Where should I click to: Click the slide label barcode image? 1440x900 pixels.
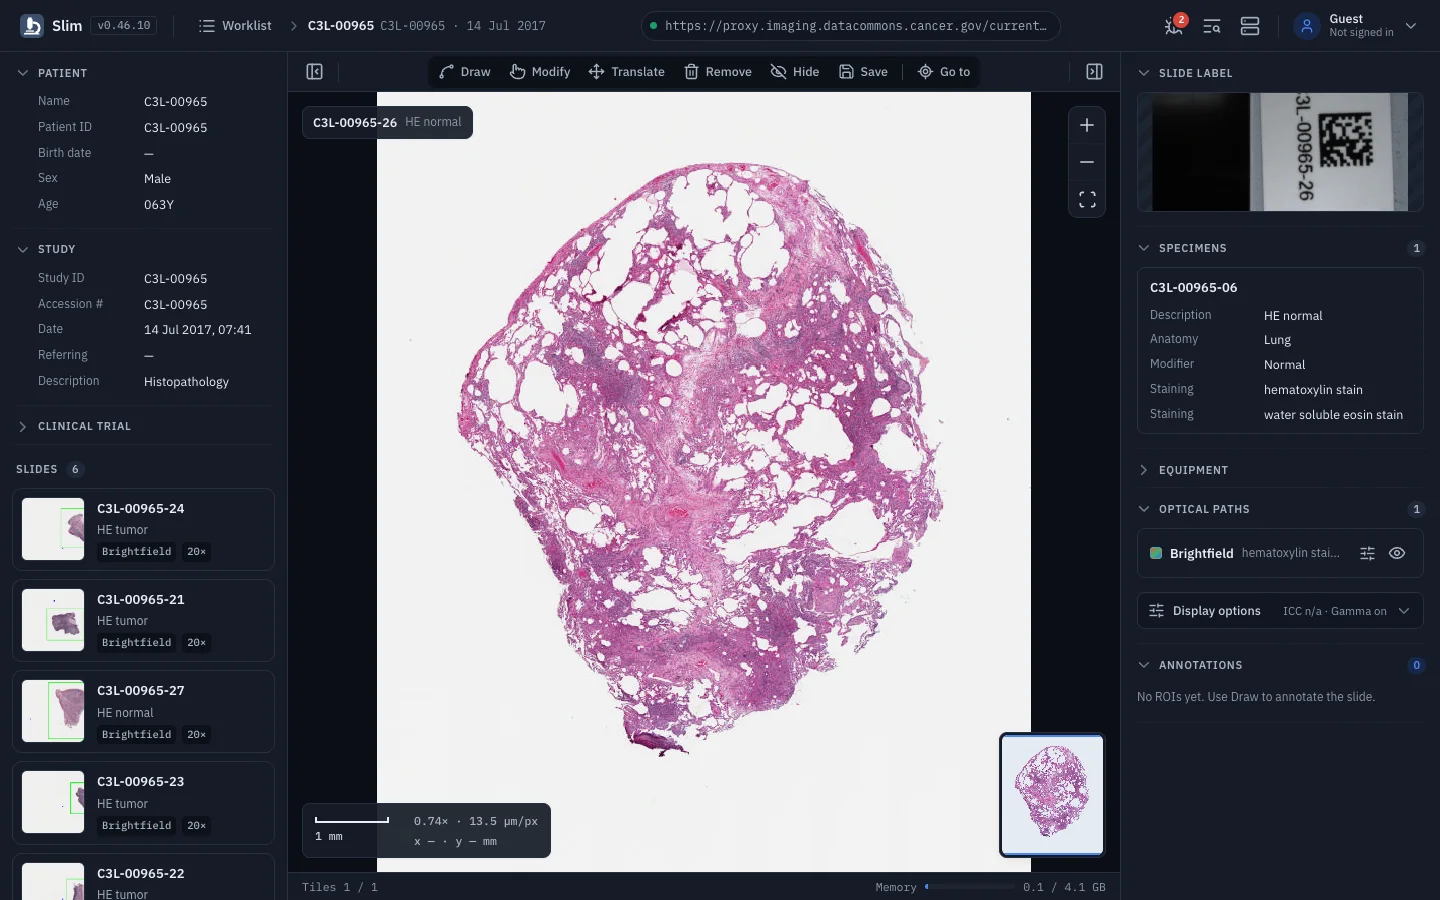[x=1280, y=152]
